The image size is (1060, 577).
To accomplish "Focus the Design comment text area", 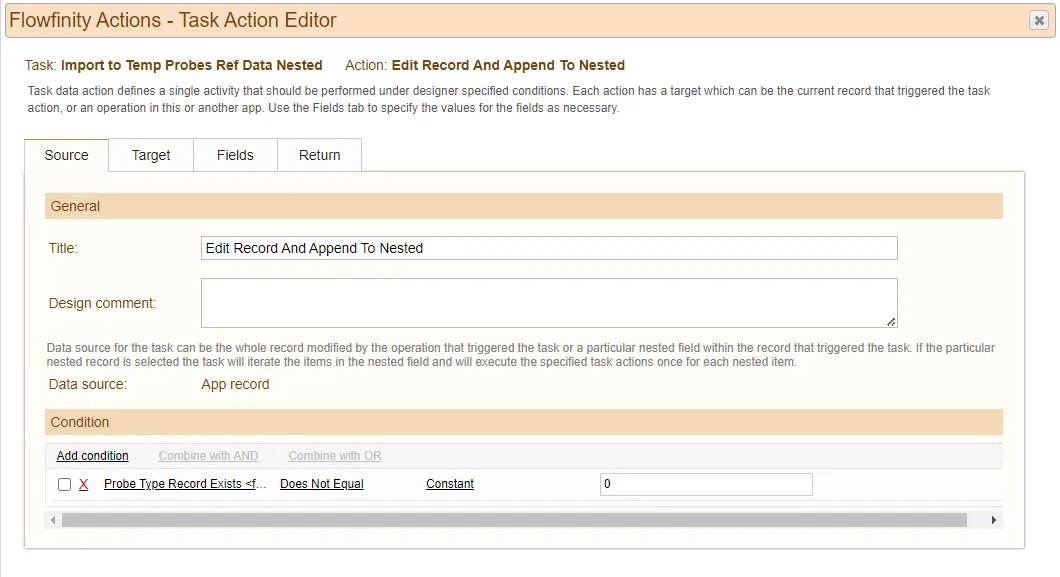I will pos(549,303).
